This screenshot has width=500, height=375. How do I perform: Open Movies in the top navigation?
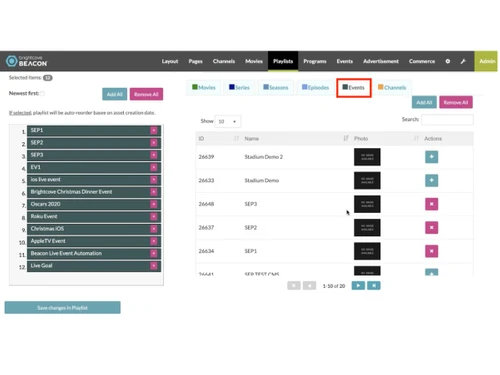[254, 61]
